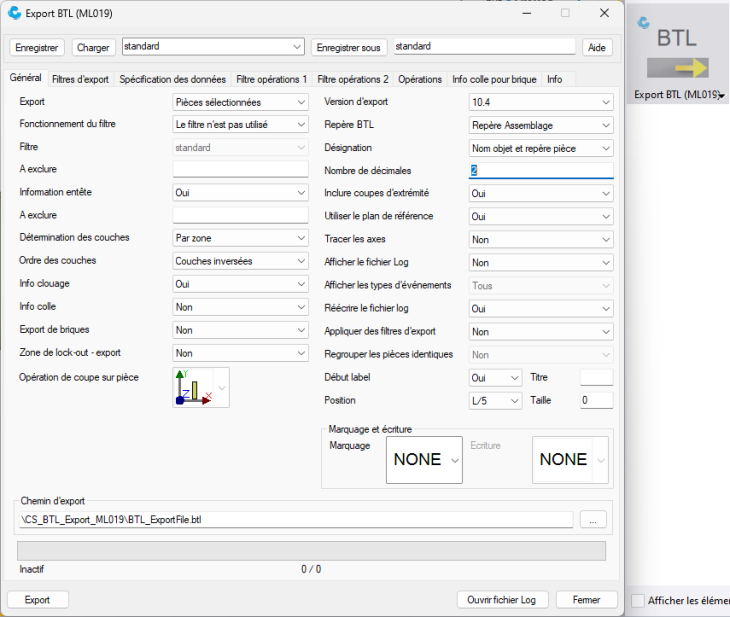Open the Ordre des couches dropdown
The height and width of the screenshot is (617, 730).
(240, 261)
